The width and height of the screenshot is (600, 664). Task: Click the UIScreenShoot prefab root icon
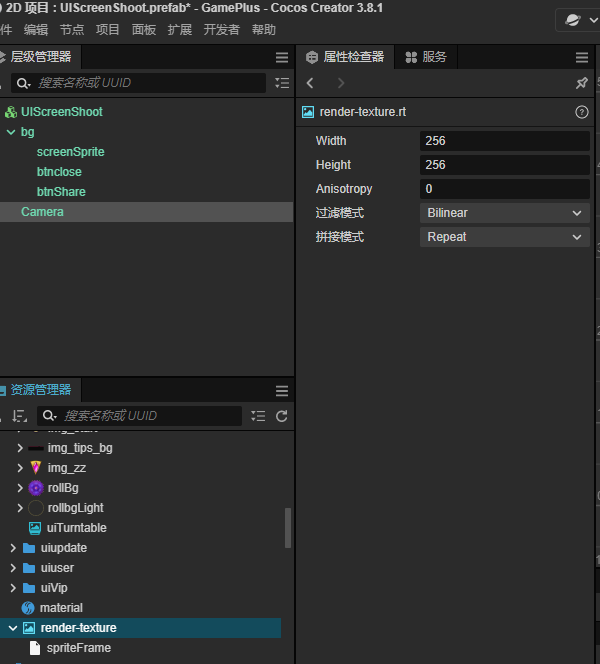point(11,112)
